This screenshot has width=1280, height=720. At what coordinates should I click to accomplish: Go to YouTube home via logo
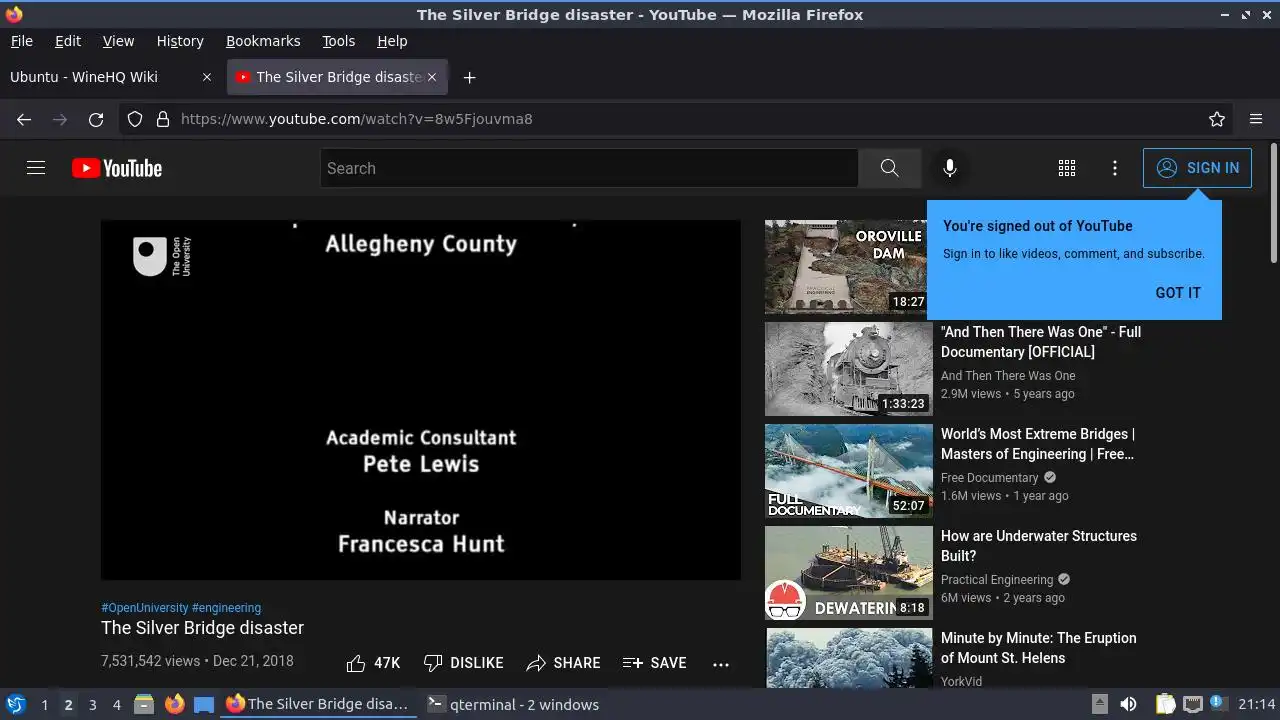pos(117,168)
